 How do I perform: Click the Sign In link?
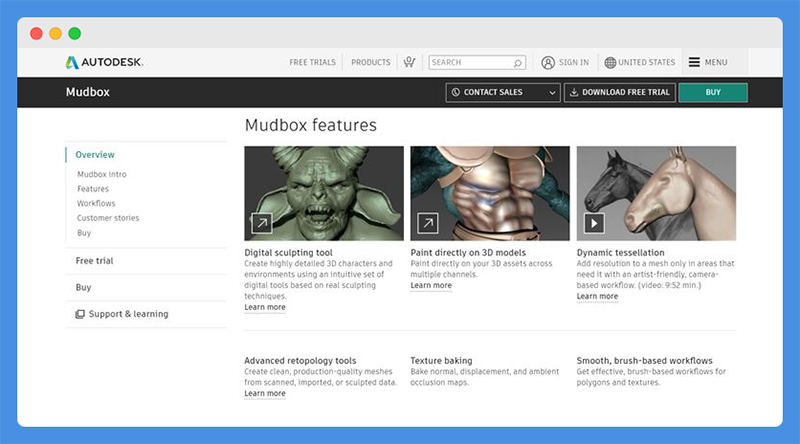coord(573,62)
